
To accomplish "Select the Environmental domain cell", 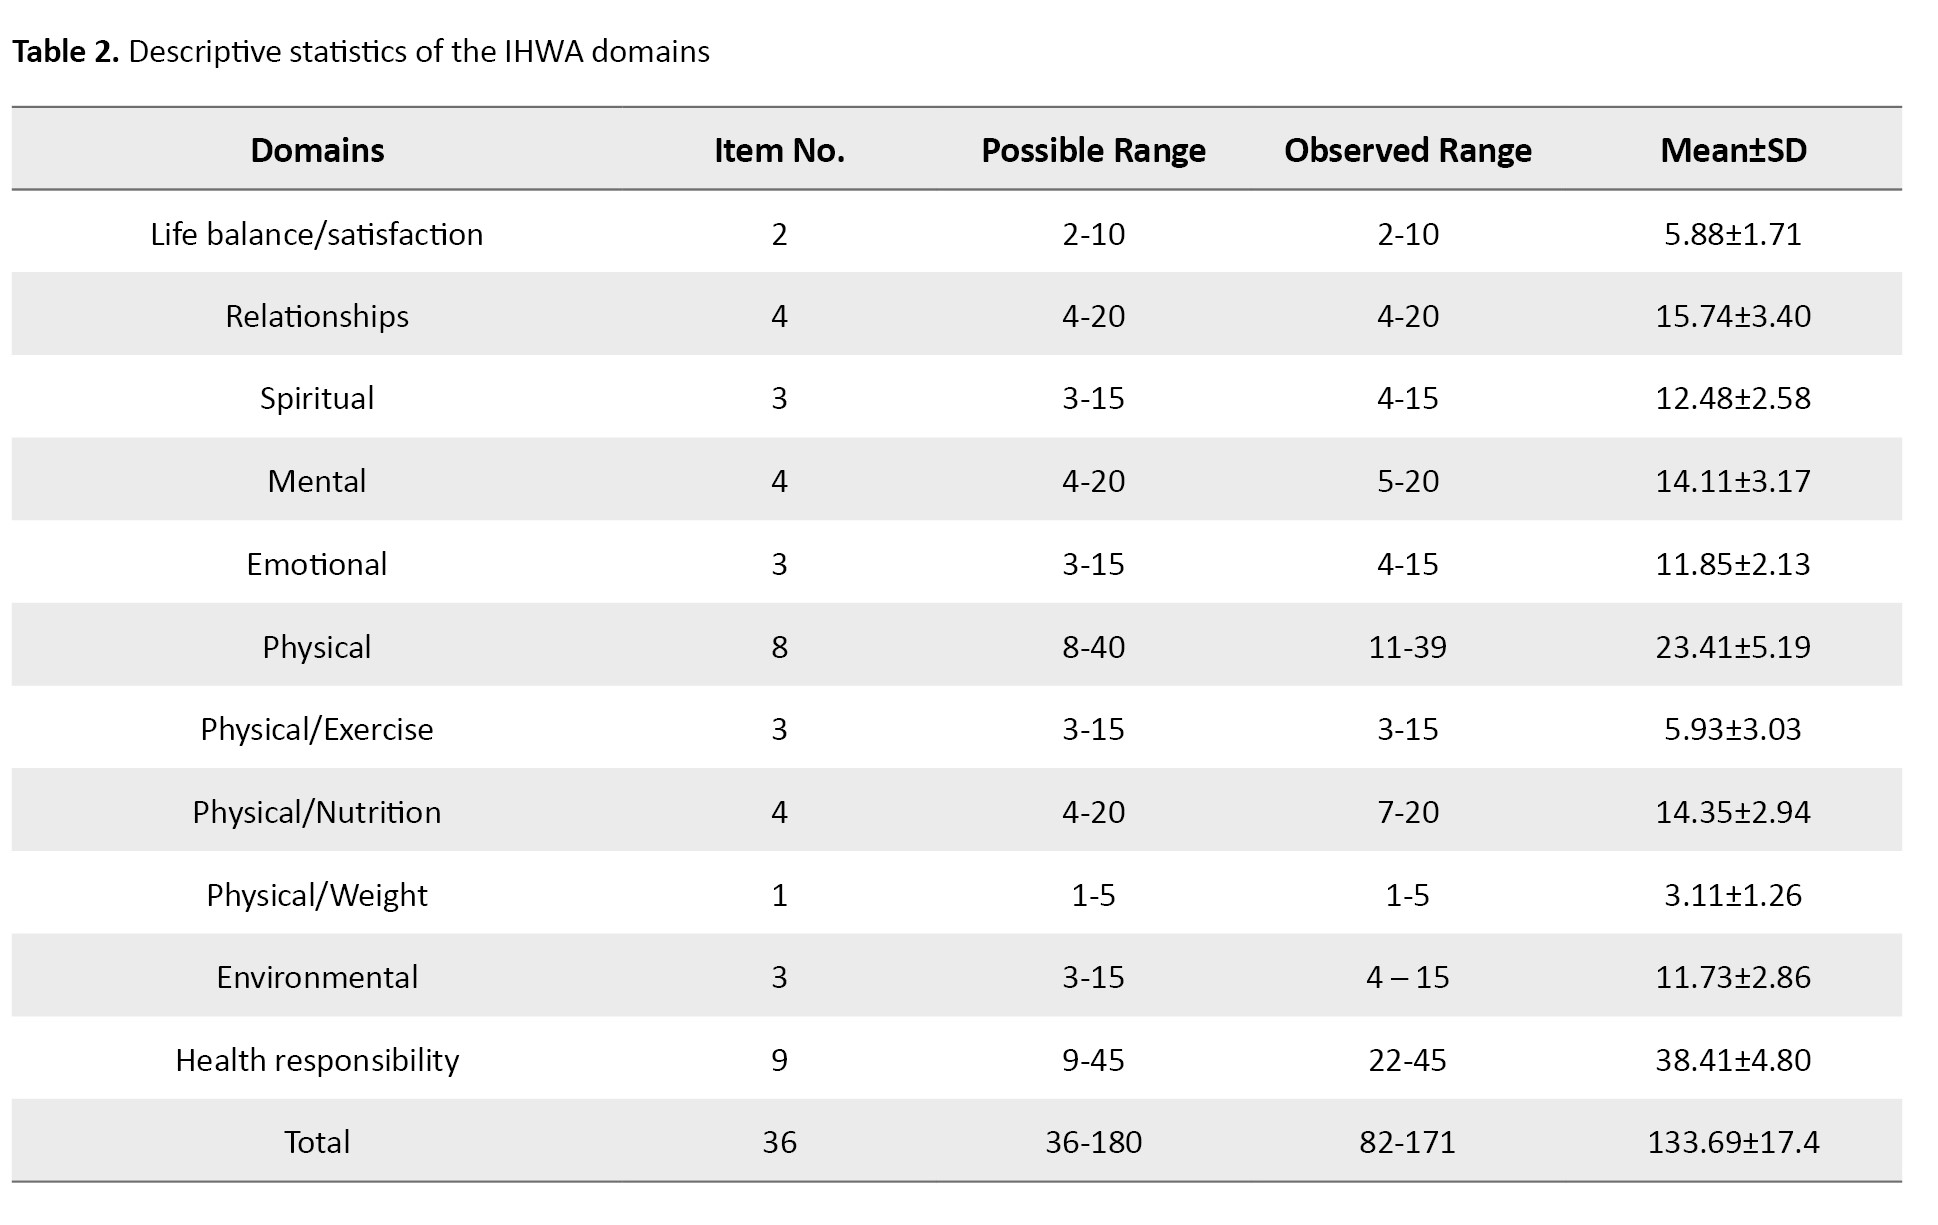I will pyautogui.click(x=317, y=977).
